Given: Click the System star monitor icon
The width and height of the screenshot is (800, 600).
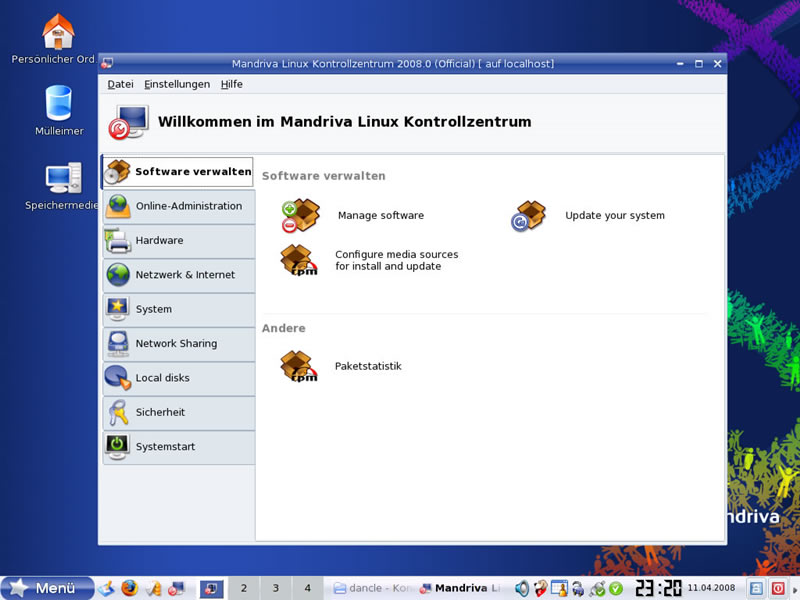Looking at the screenshot, I should pos(118,309).
